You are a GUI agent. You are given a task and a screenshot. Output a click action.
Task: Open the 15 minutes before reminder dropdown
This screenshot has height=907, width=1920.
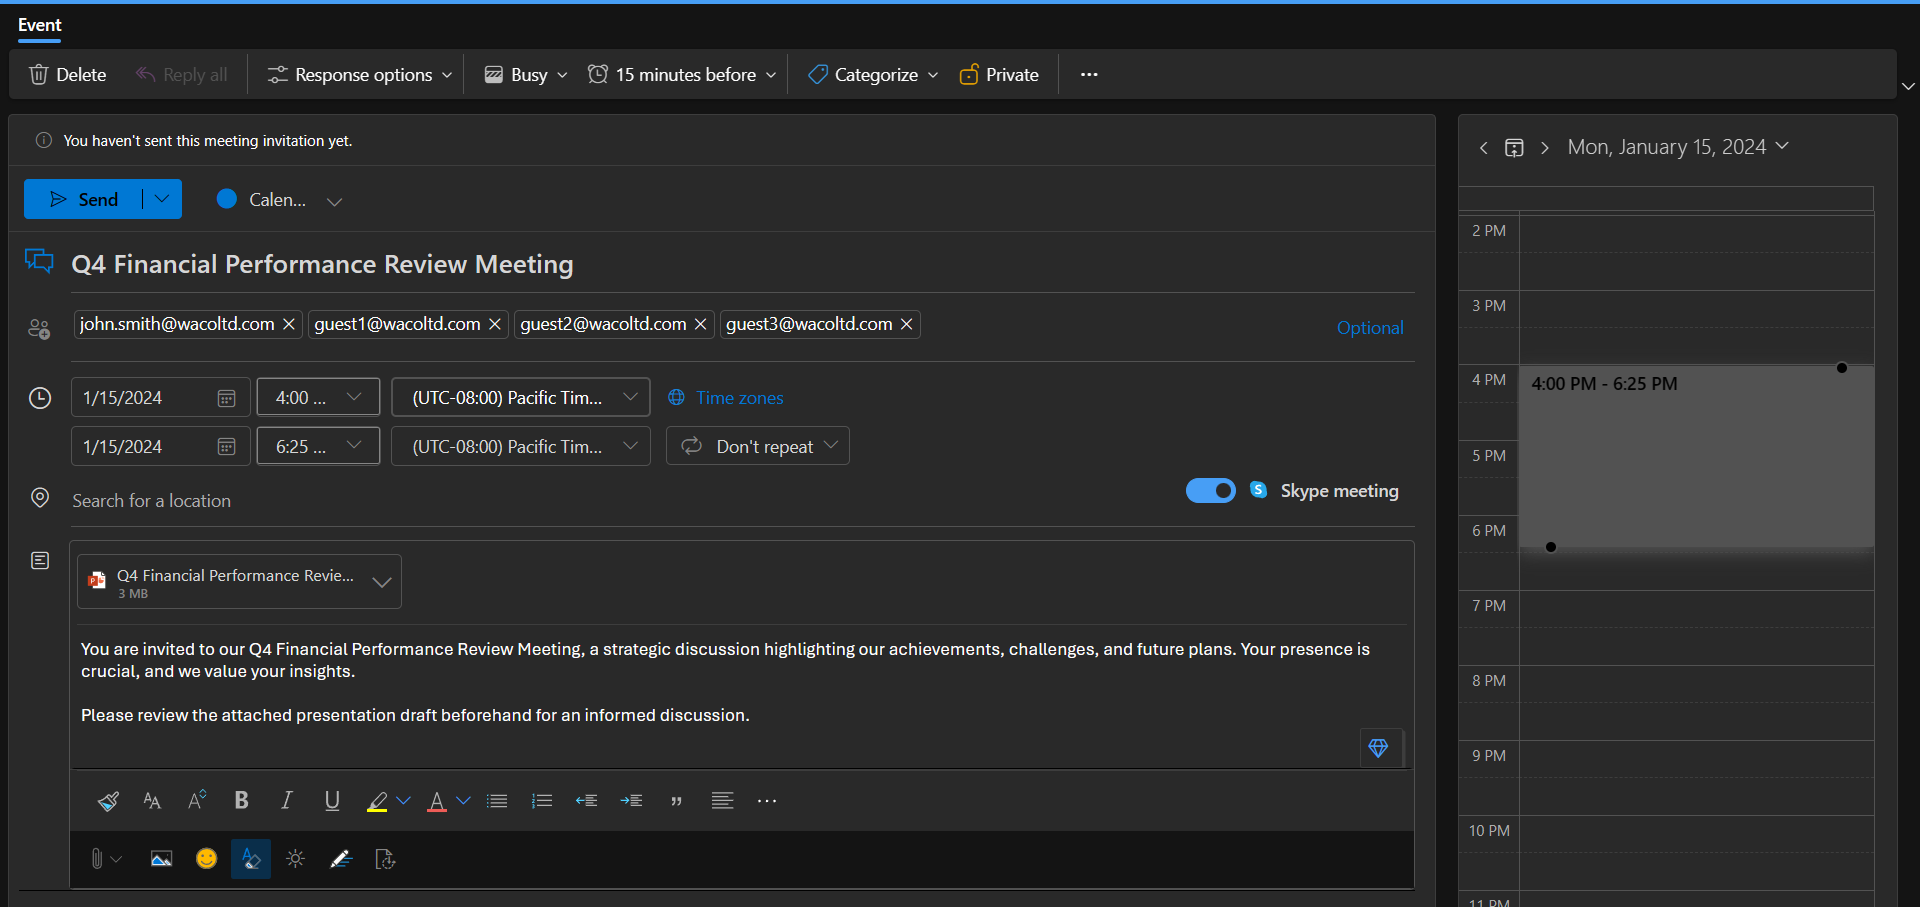pos(683,75)
